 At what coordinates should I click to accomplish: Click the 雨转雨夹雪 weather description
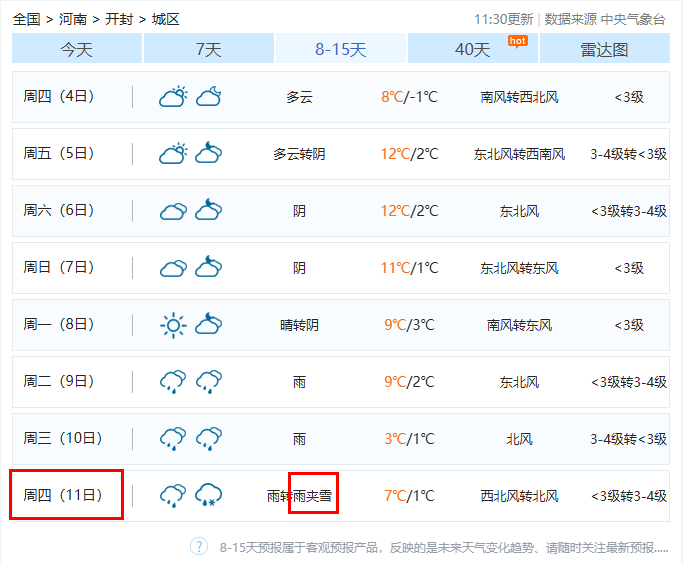pyautogui.click(x=299, y=496)
